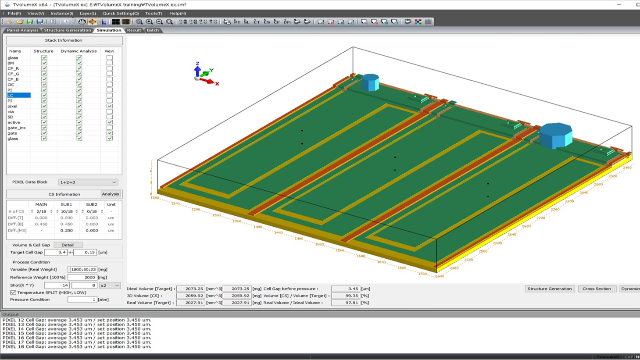Toggle Dynamic Analysis checkbox for CF_G
This screenshot has width=640, height=360.
point(79,74)
